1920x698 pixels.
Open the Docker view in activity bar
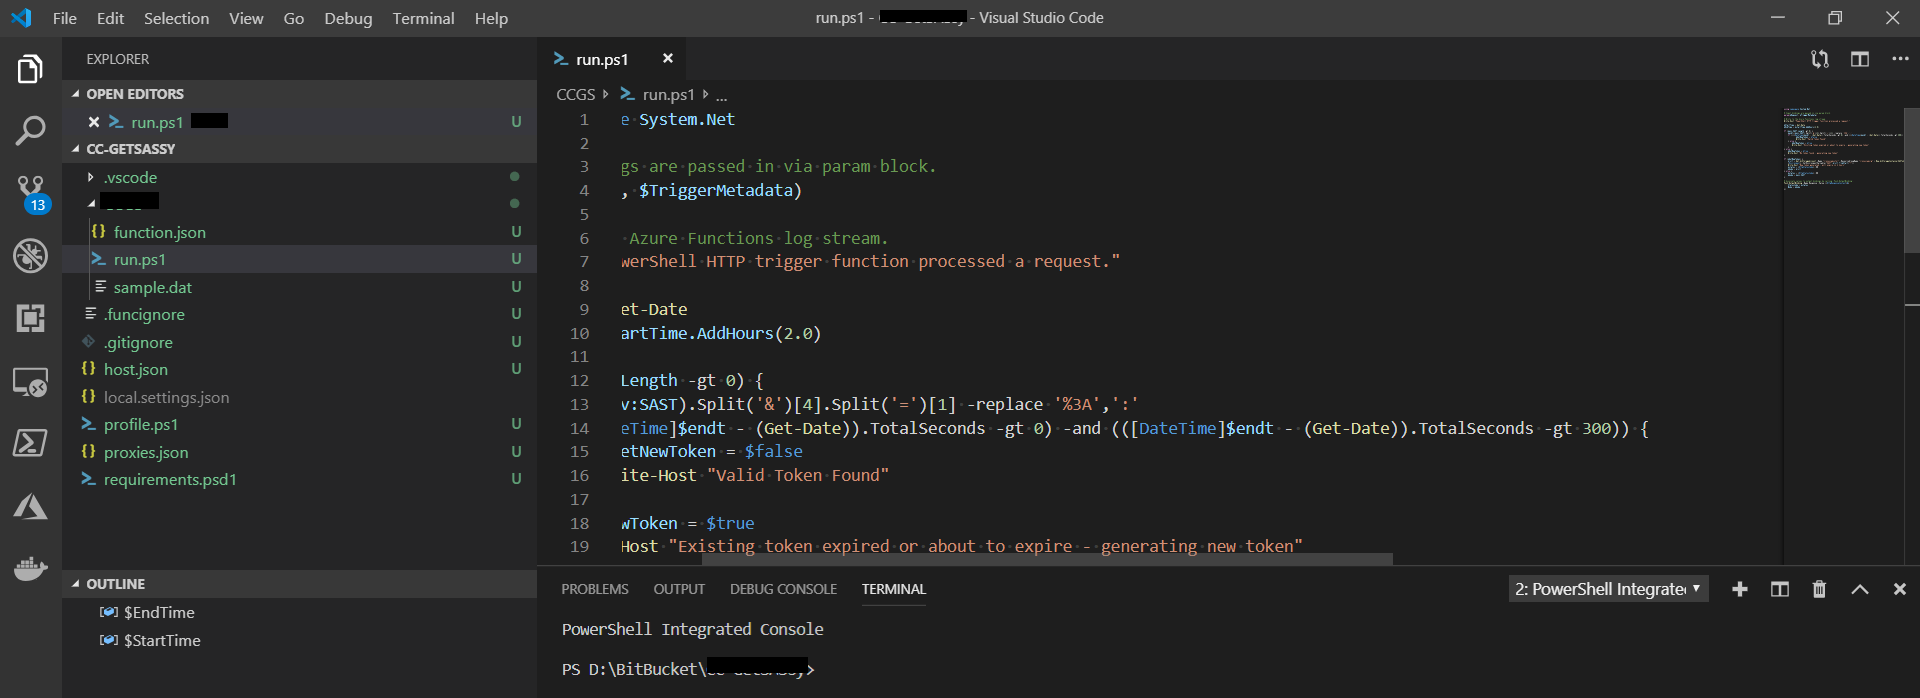(30, 568)
